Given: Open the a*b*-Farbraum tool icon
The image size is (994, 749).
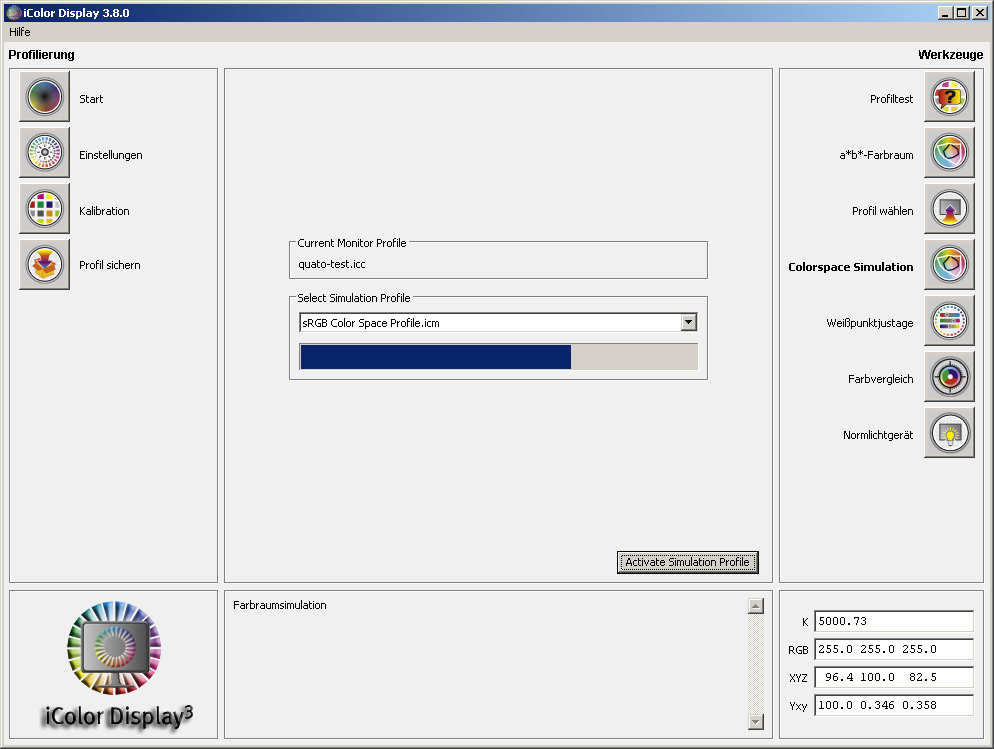Looking at the screenshot, I should pyautogui.click(x=949, y=153).
